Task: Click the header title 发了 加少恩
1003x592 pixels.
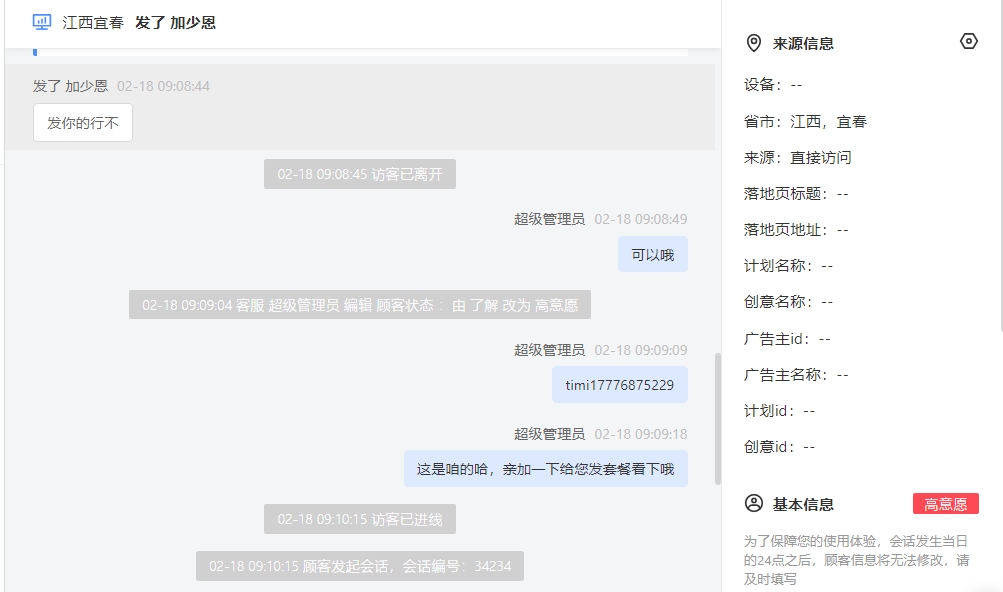Action: 175,22
